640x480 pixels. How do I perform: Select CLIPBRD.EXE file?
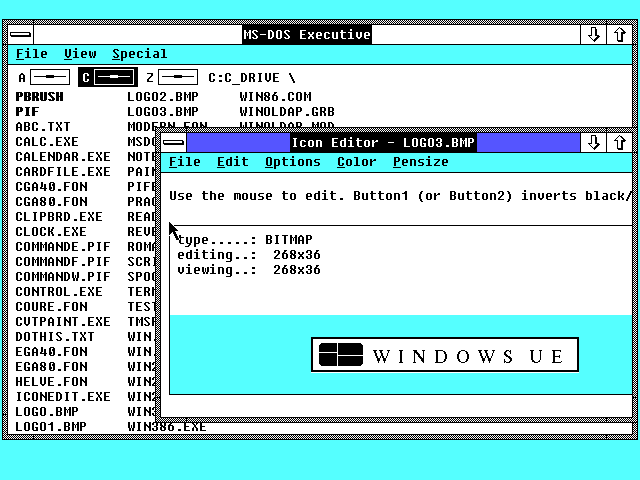[x=59, y=217]
